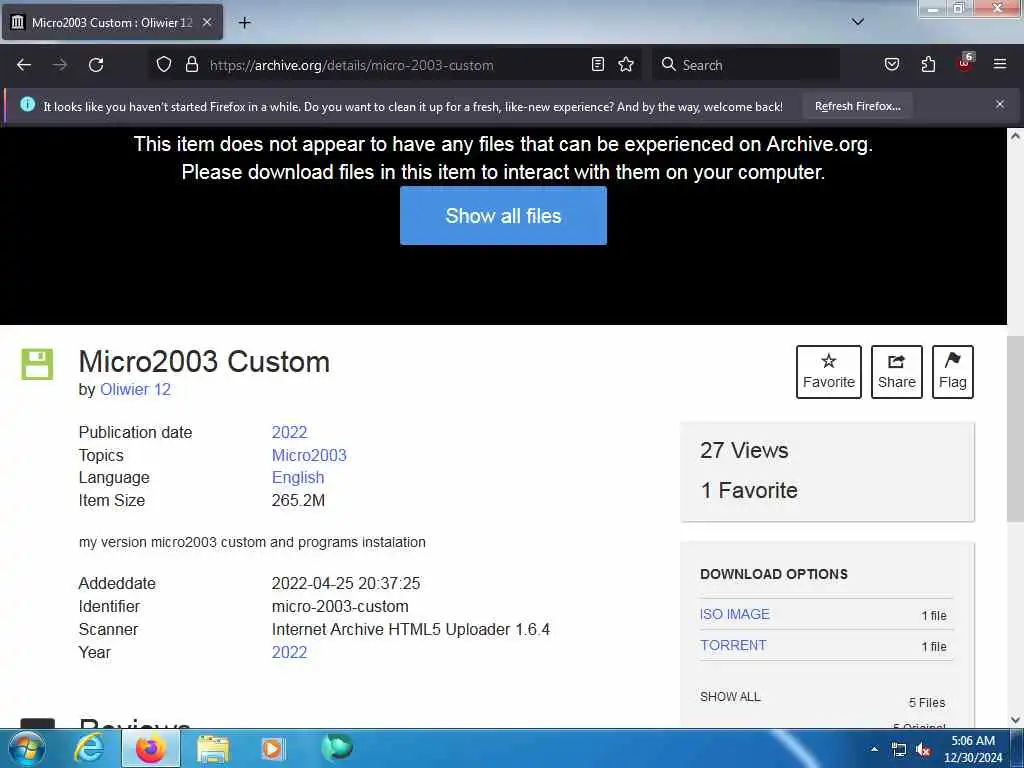Click the Show all files button
1024x768 pixels.
tap(503, 216)
